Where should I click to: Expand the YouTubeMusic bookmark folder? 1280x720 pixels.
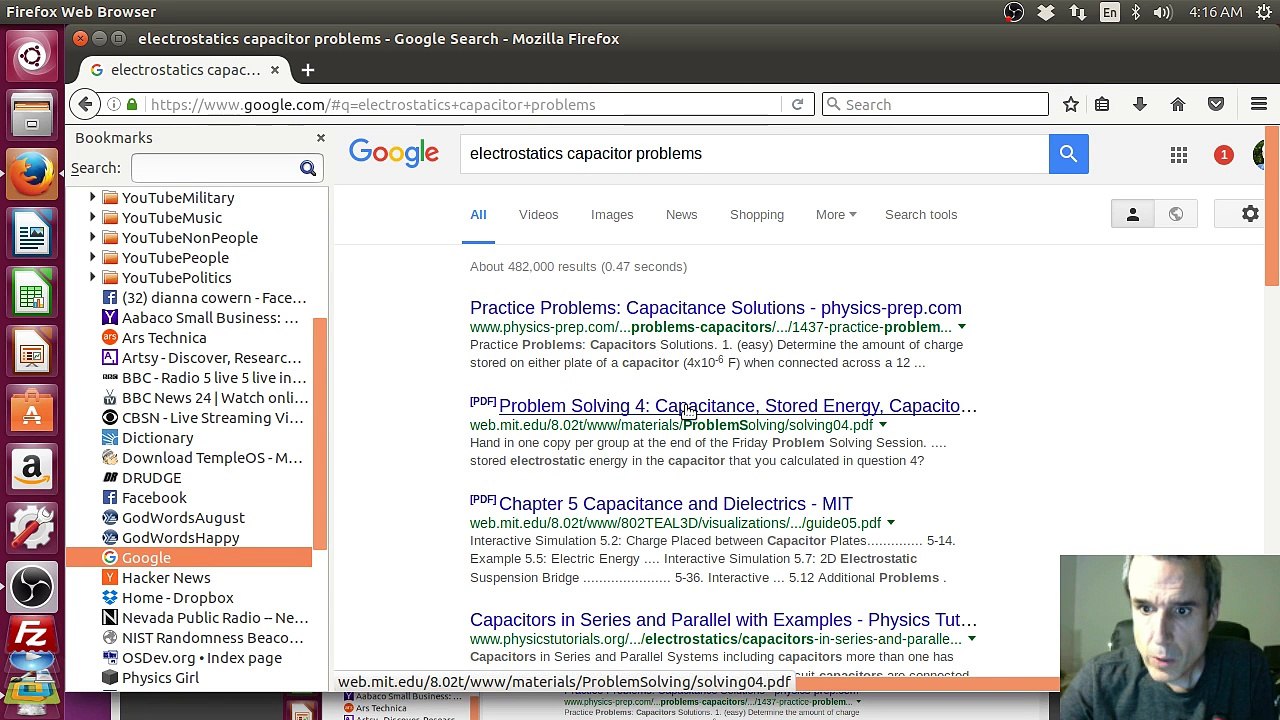point(93,218)
